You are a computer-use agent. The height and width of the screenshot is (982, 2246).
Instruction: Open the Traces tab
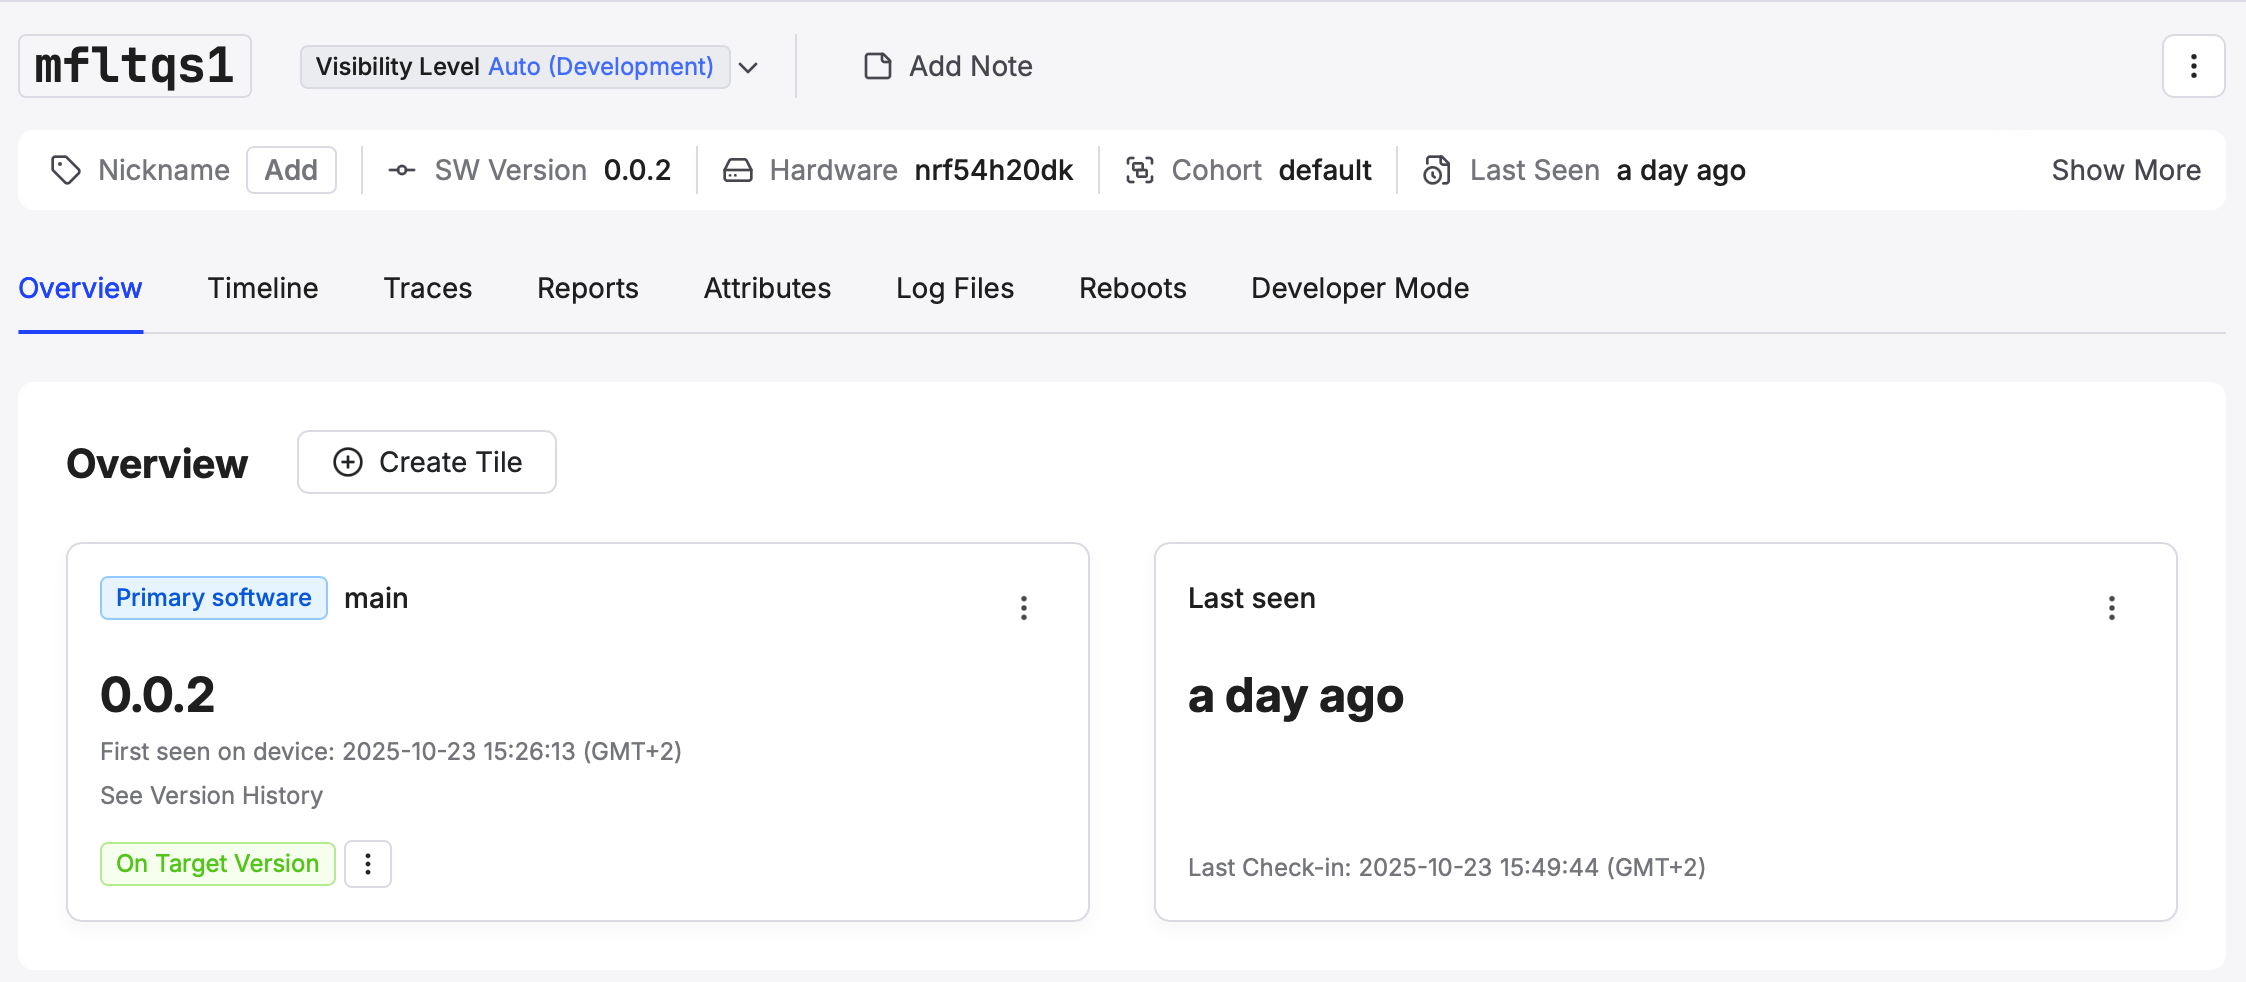(428, 288)
